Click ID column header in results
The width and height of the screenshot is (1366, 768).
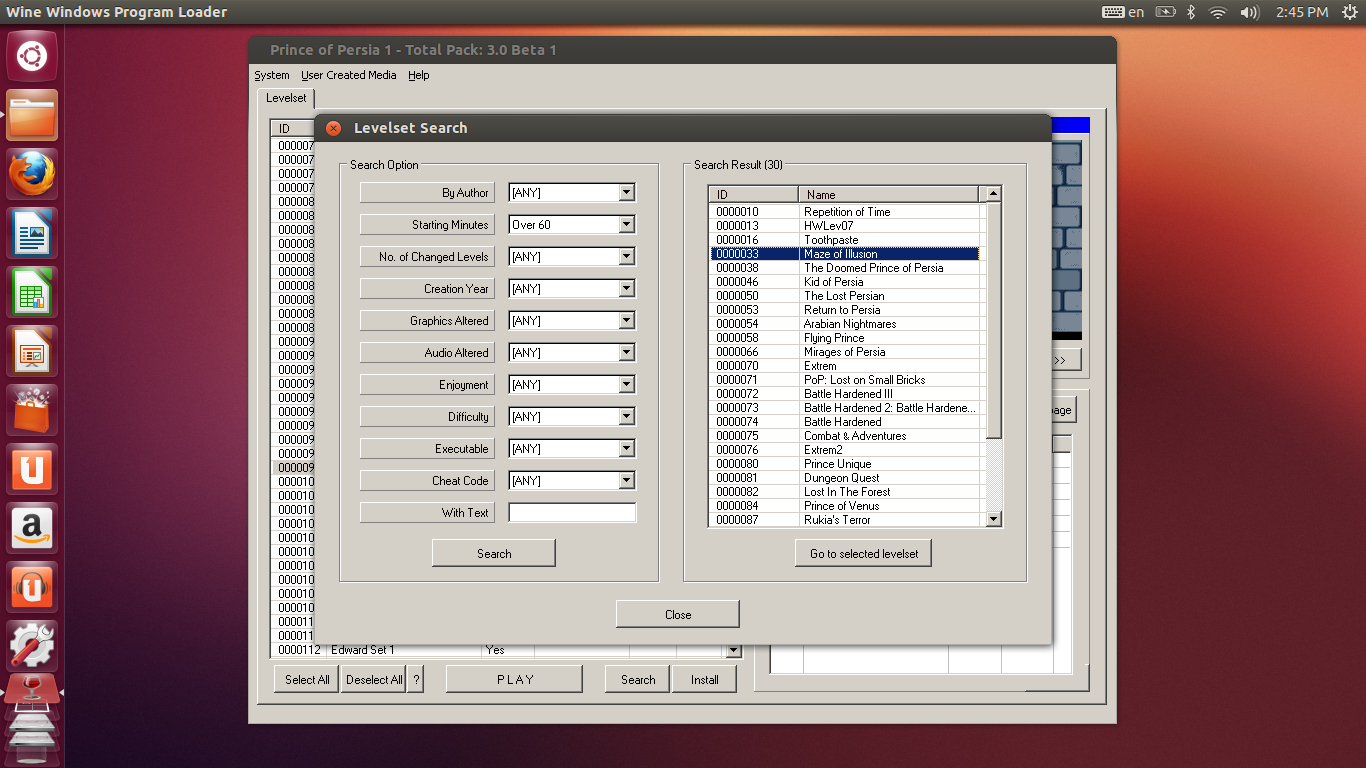coord(754,194)
